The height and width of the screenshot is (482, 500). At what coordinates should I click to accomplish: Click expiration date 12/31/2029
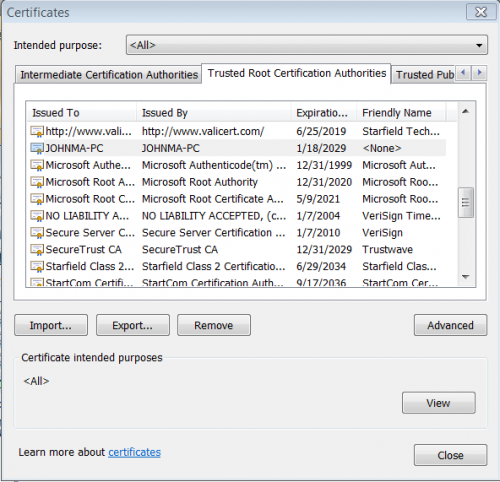coord(324,250)
